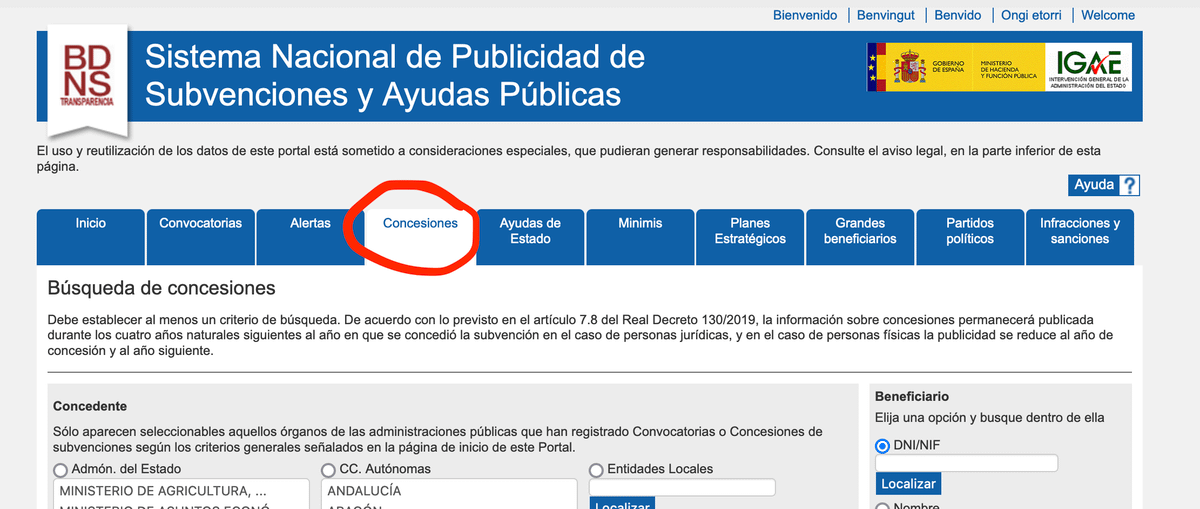
Task: Click the BDNS Transparencia logo
Action: pos(87,77)
